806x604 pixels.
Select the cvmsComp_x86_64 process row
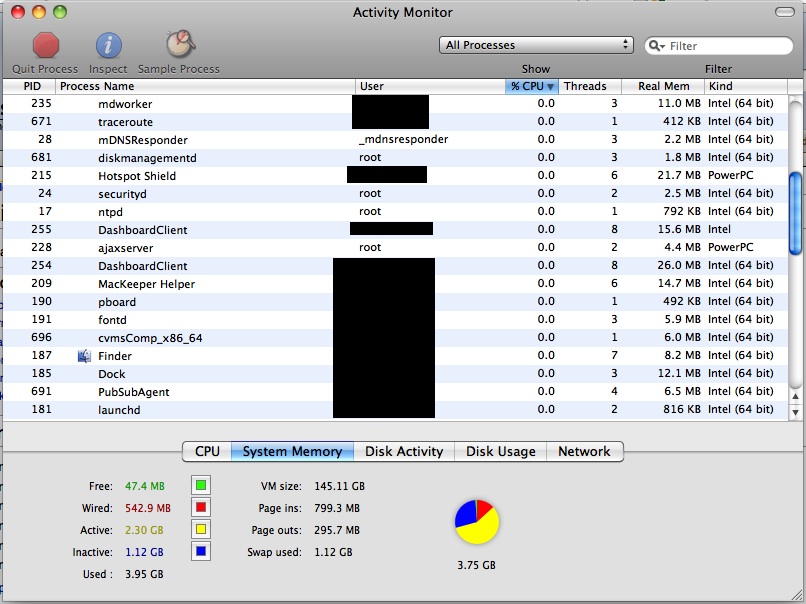pos(395,338)
